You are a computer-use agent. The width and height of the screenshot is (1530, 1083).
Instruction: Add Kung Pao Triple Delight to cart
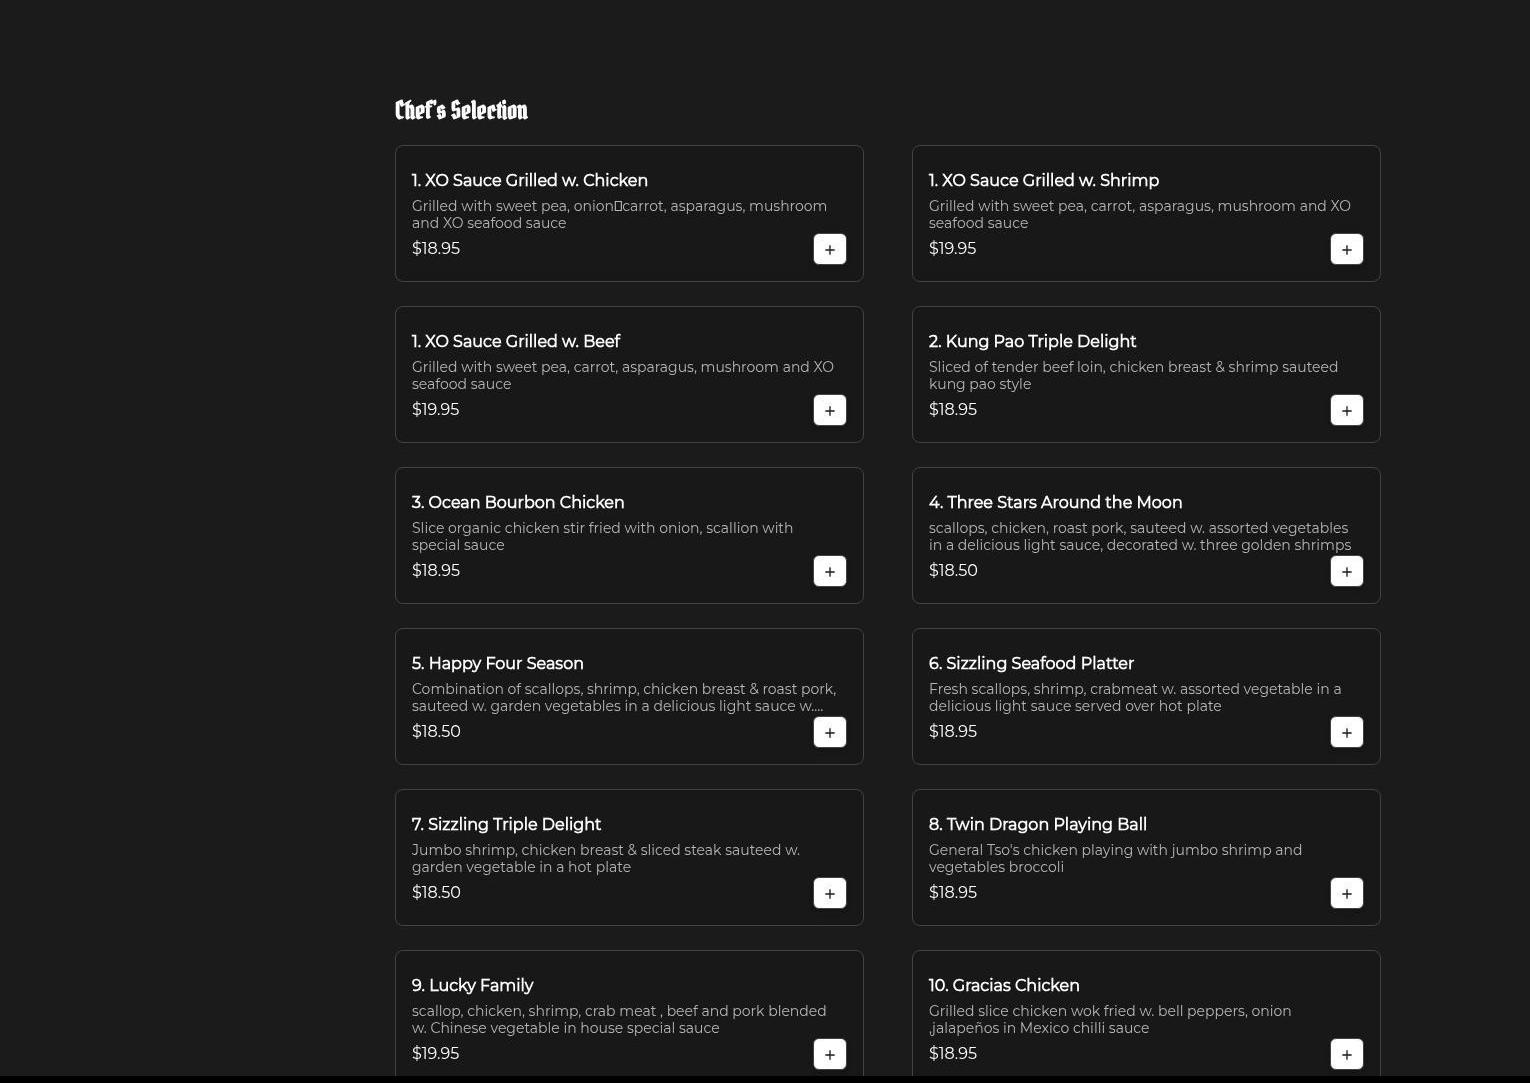pyautogui.click(x=1347, y=410)
